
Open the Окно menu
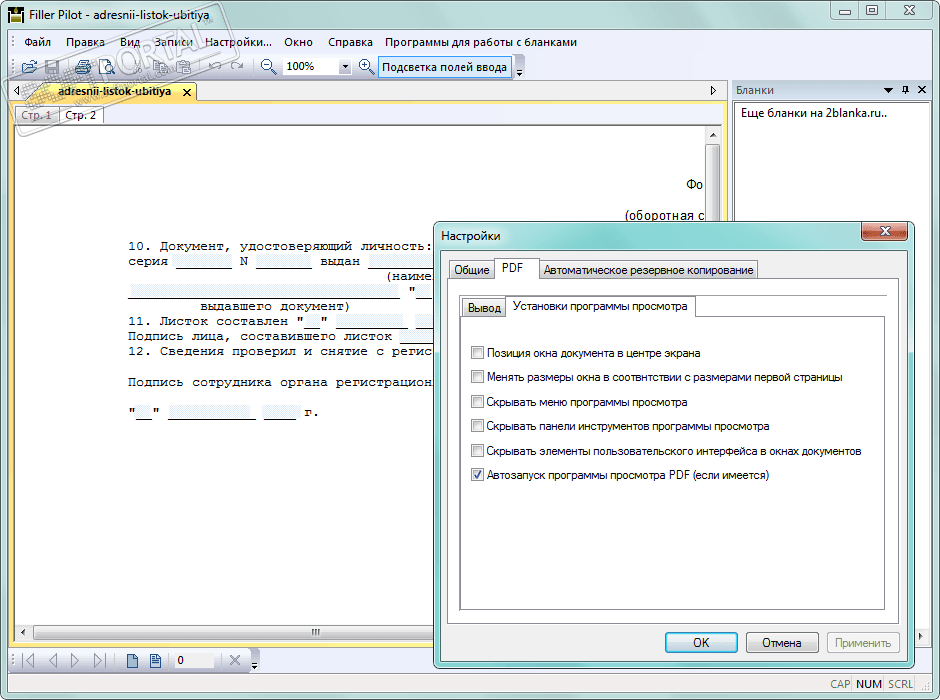pyautogui.click(x=299, y=42)
